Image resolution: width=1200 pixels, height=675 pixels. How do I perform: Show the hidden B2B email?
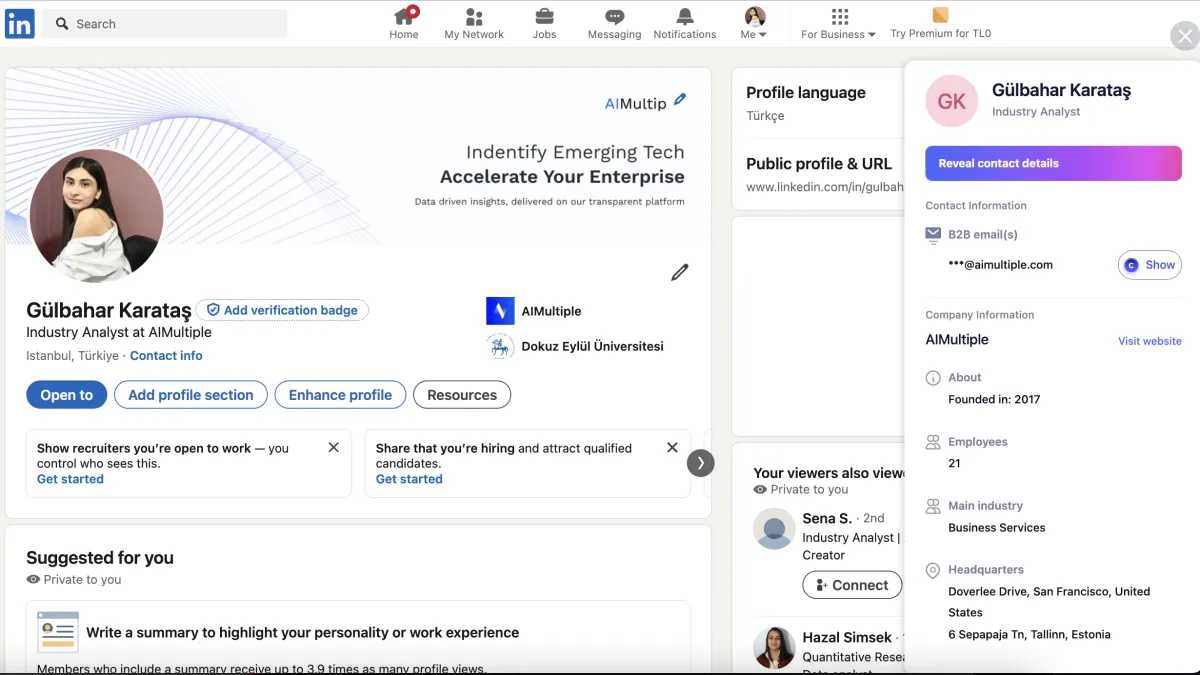tap(1150, 265)
